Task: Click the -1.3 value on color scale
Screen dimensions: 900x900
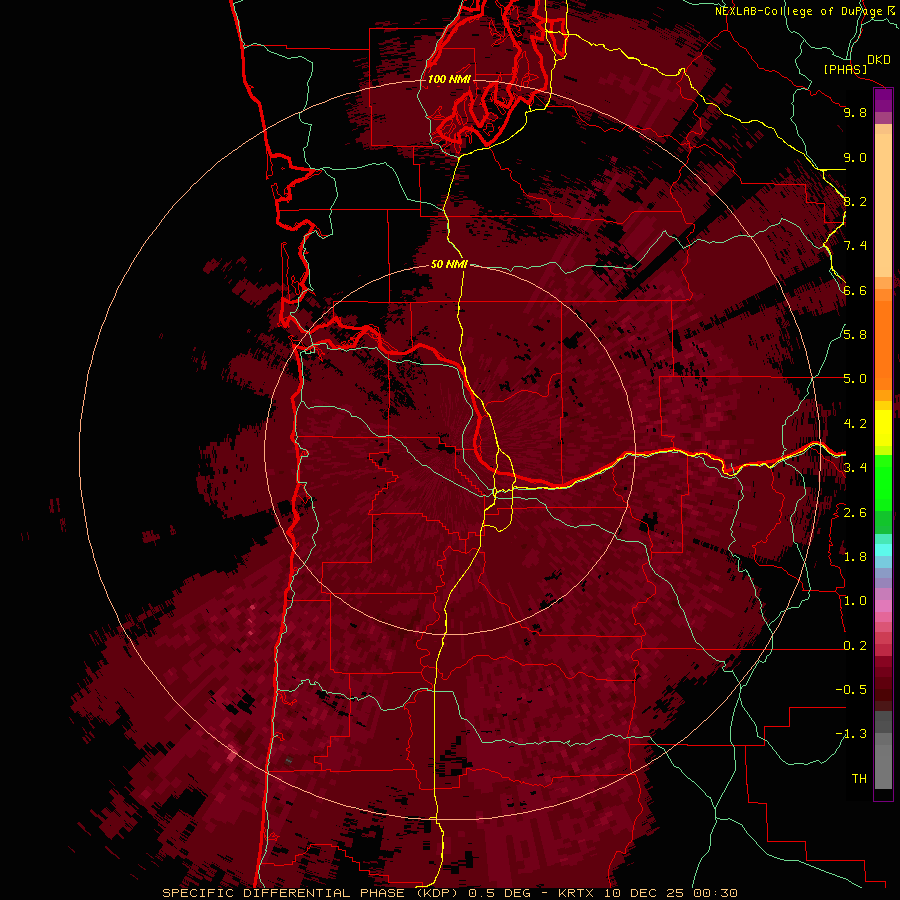Action: tap(851, 734)
